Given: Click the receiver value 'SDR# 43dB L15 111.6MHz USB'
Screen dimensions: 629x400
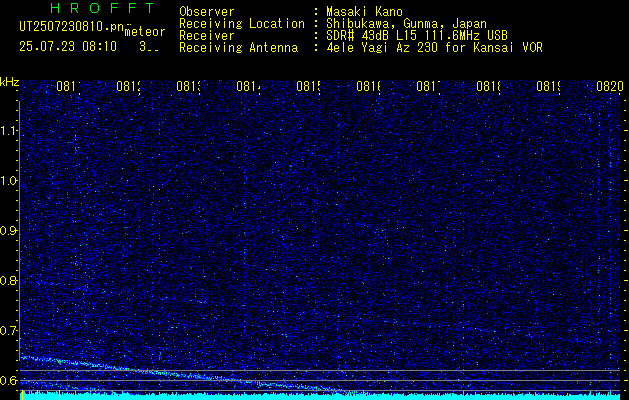Looking at the screenshot, I should tap(417, 36).
